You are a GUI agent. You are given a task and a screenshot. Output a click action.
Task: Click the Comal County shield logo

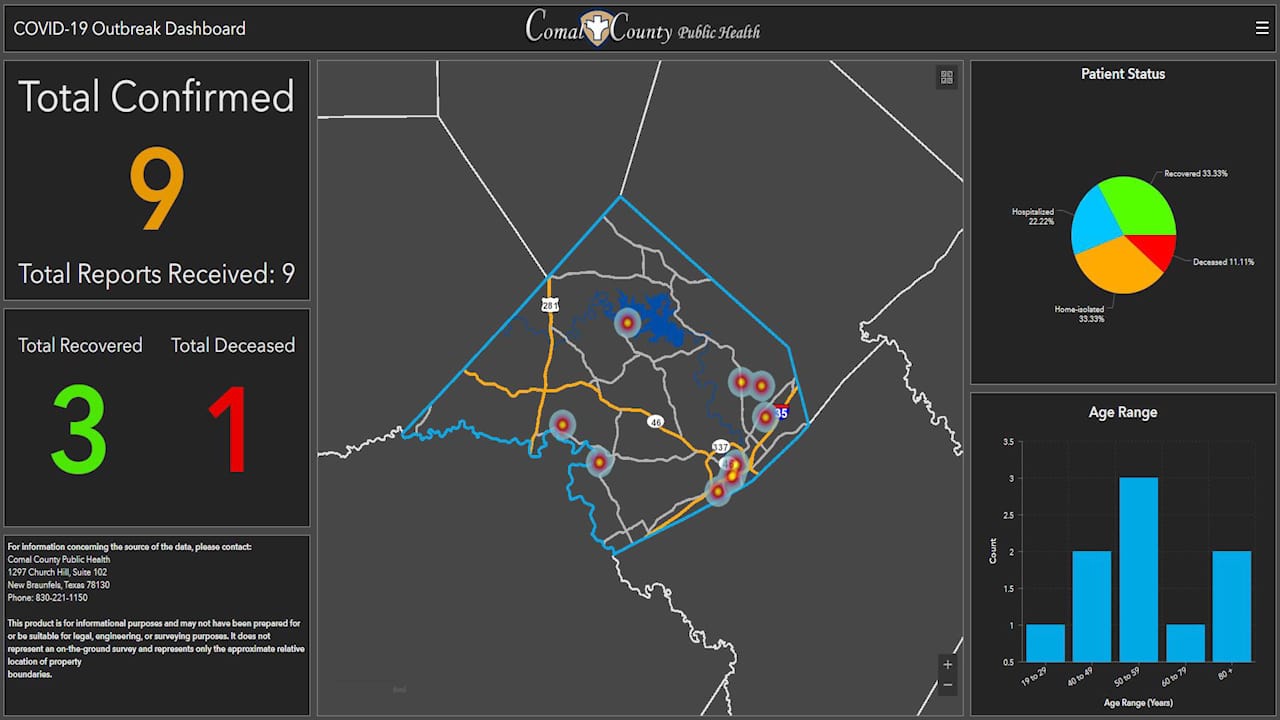(597, 27)
